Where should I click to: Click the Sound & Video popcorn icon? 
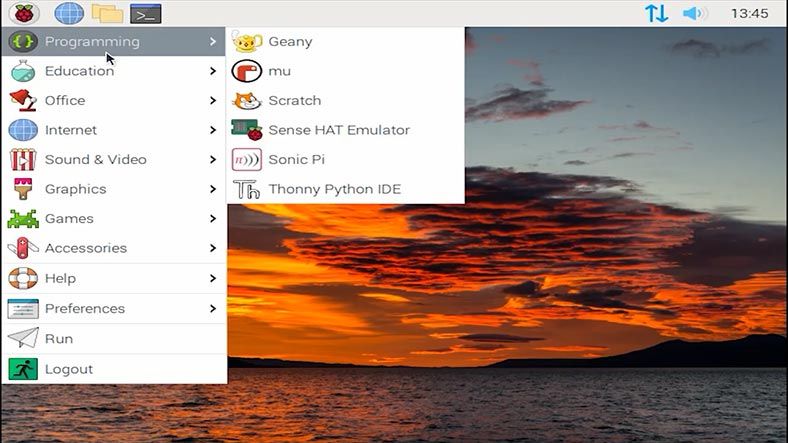click(x=23, y=160)
